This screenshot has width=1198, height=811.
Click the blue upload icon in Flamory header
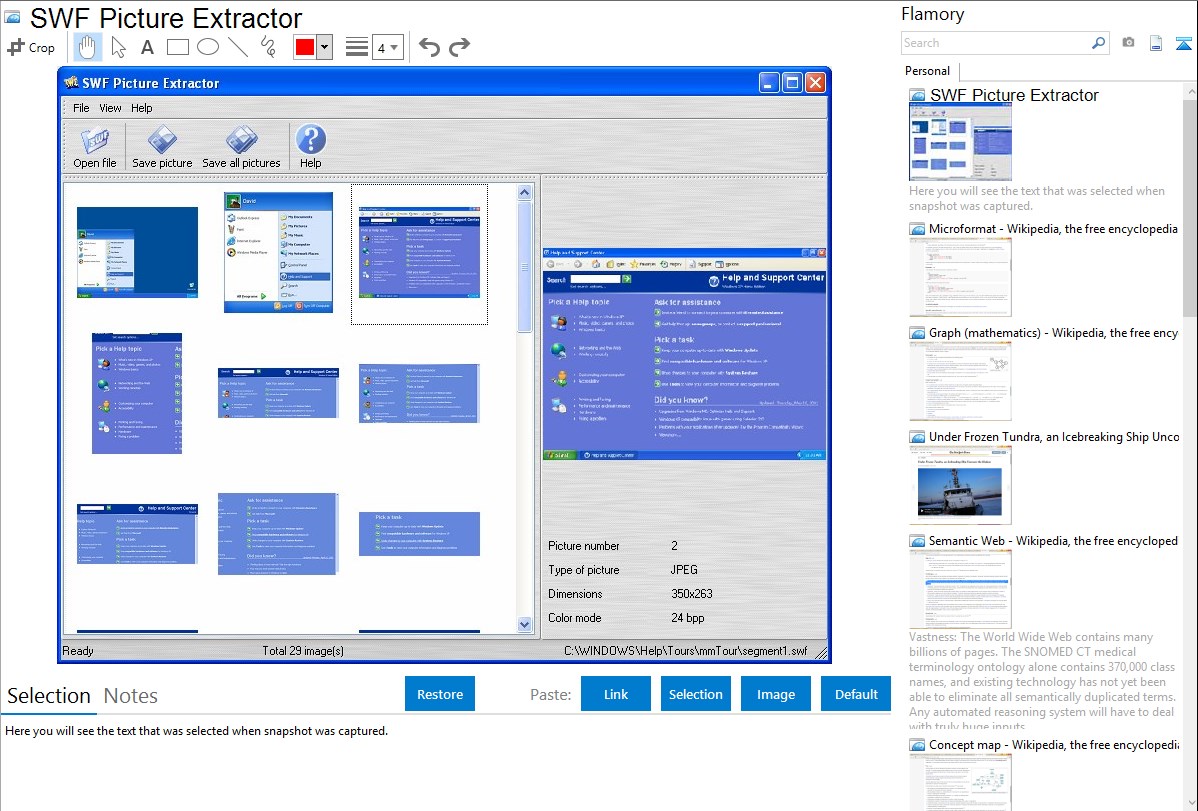point(1183,43)
